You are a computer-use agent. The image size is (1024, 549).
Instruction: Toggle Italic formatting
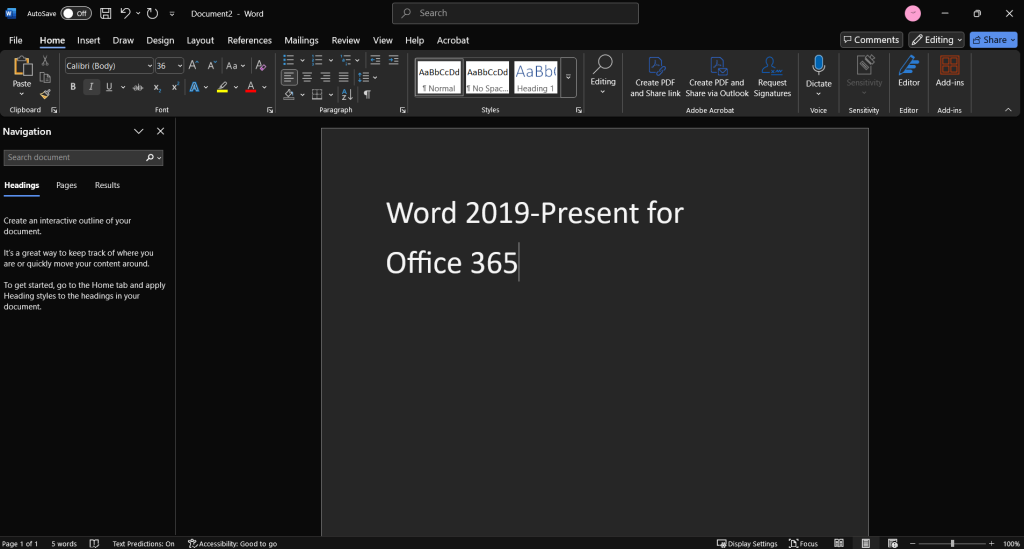click(x=90, y=87)
